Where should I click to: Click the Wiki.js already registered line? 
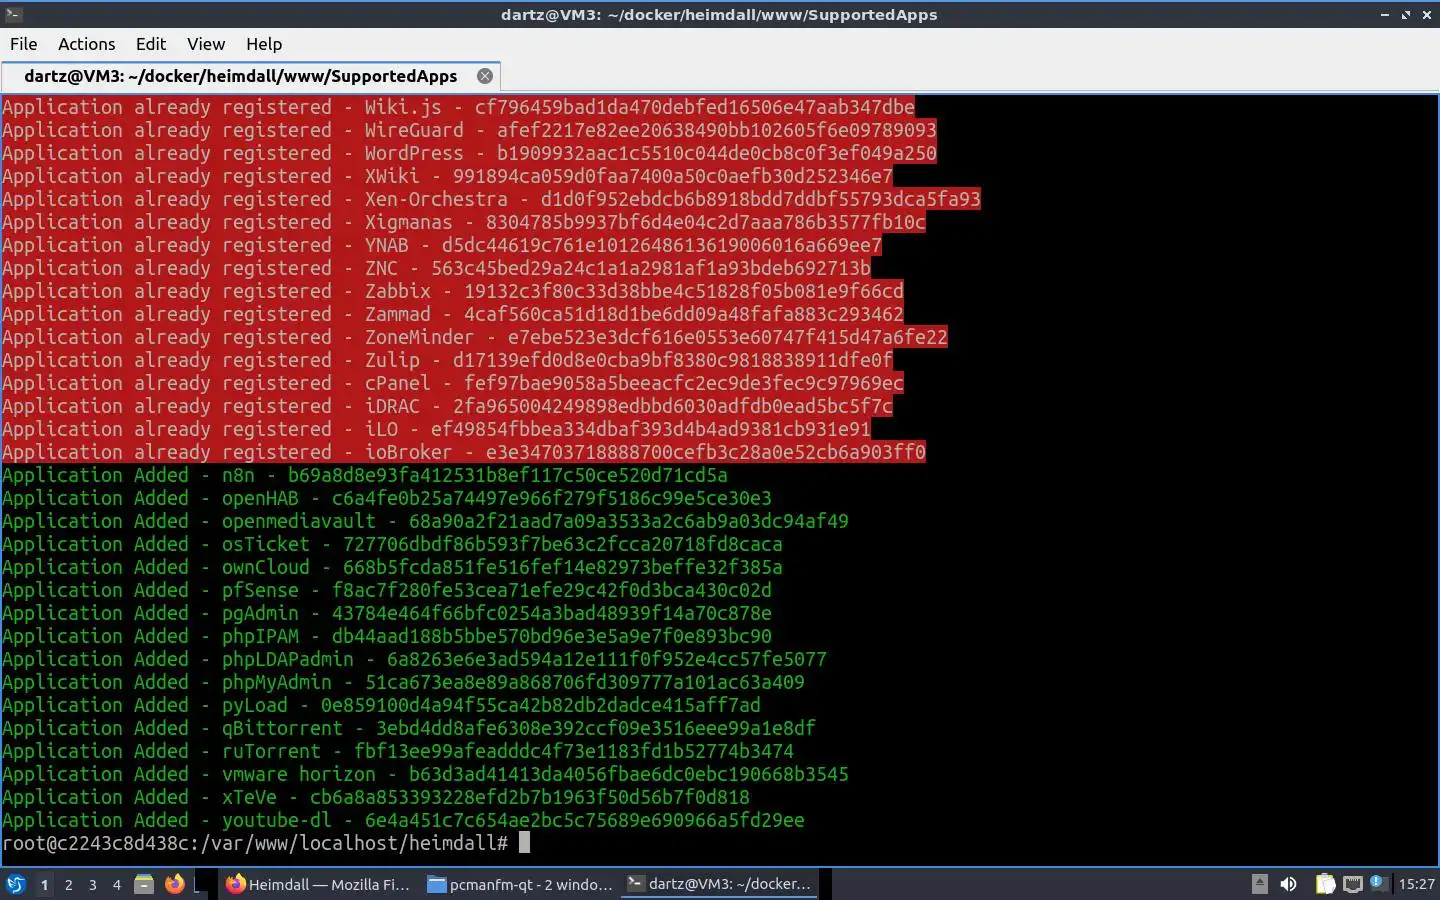tap(458, 107)
